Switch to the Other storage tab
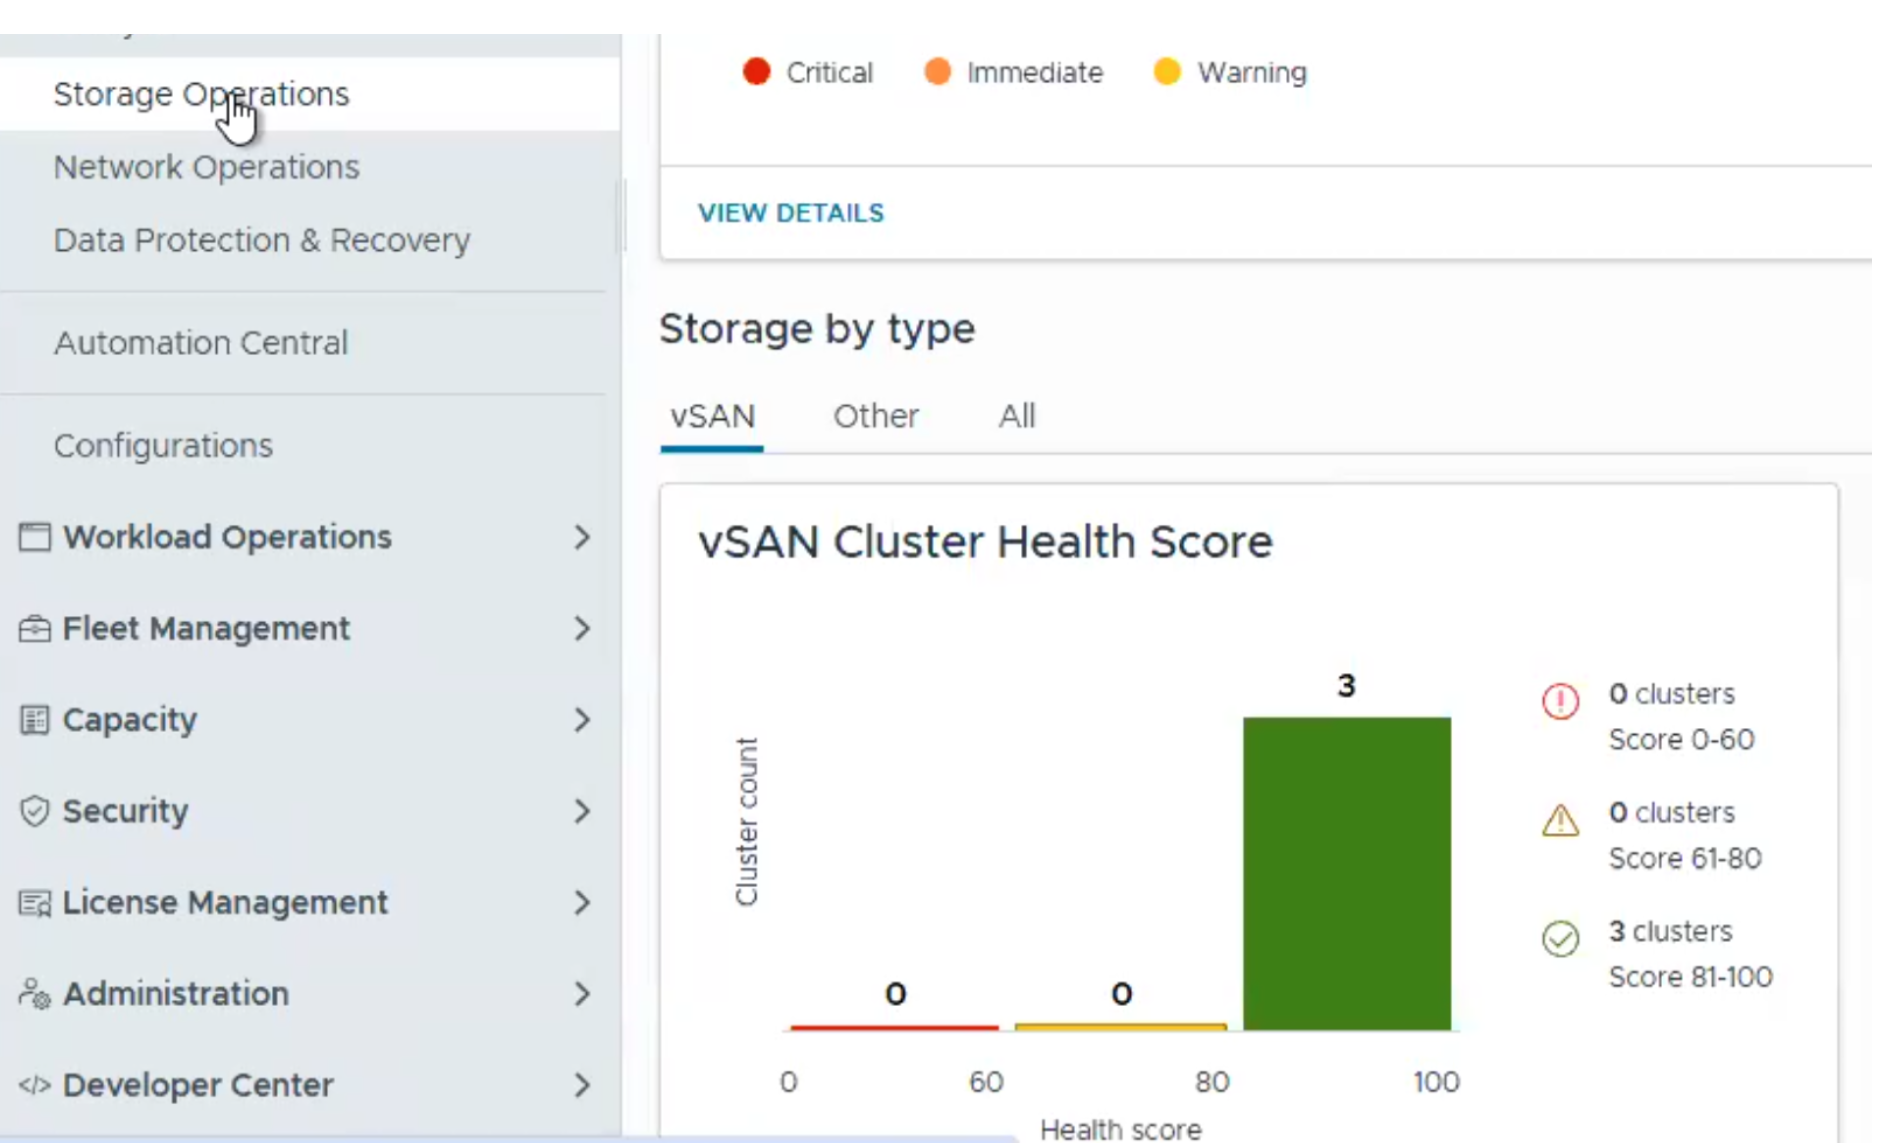Viewport: 1893px width, 1143px height. 876,416
